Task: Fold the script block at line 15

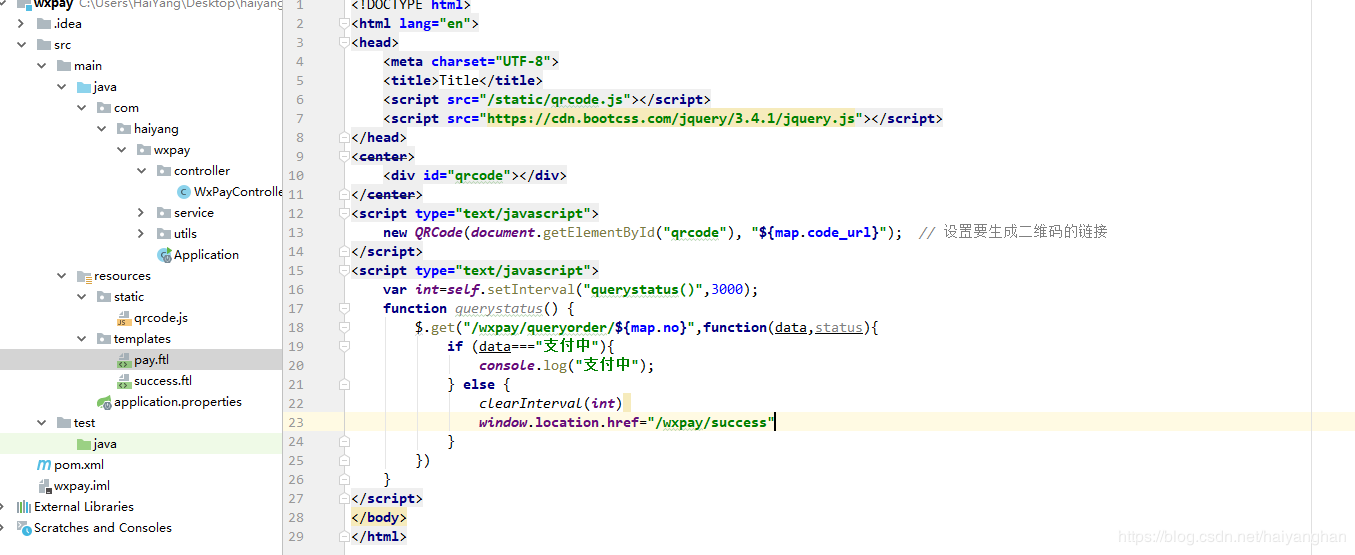Action: pyautogui.click(x=343, y=270)
